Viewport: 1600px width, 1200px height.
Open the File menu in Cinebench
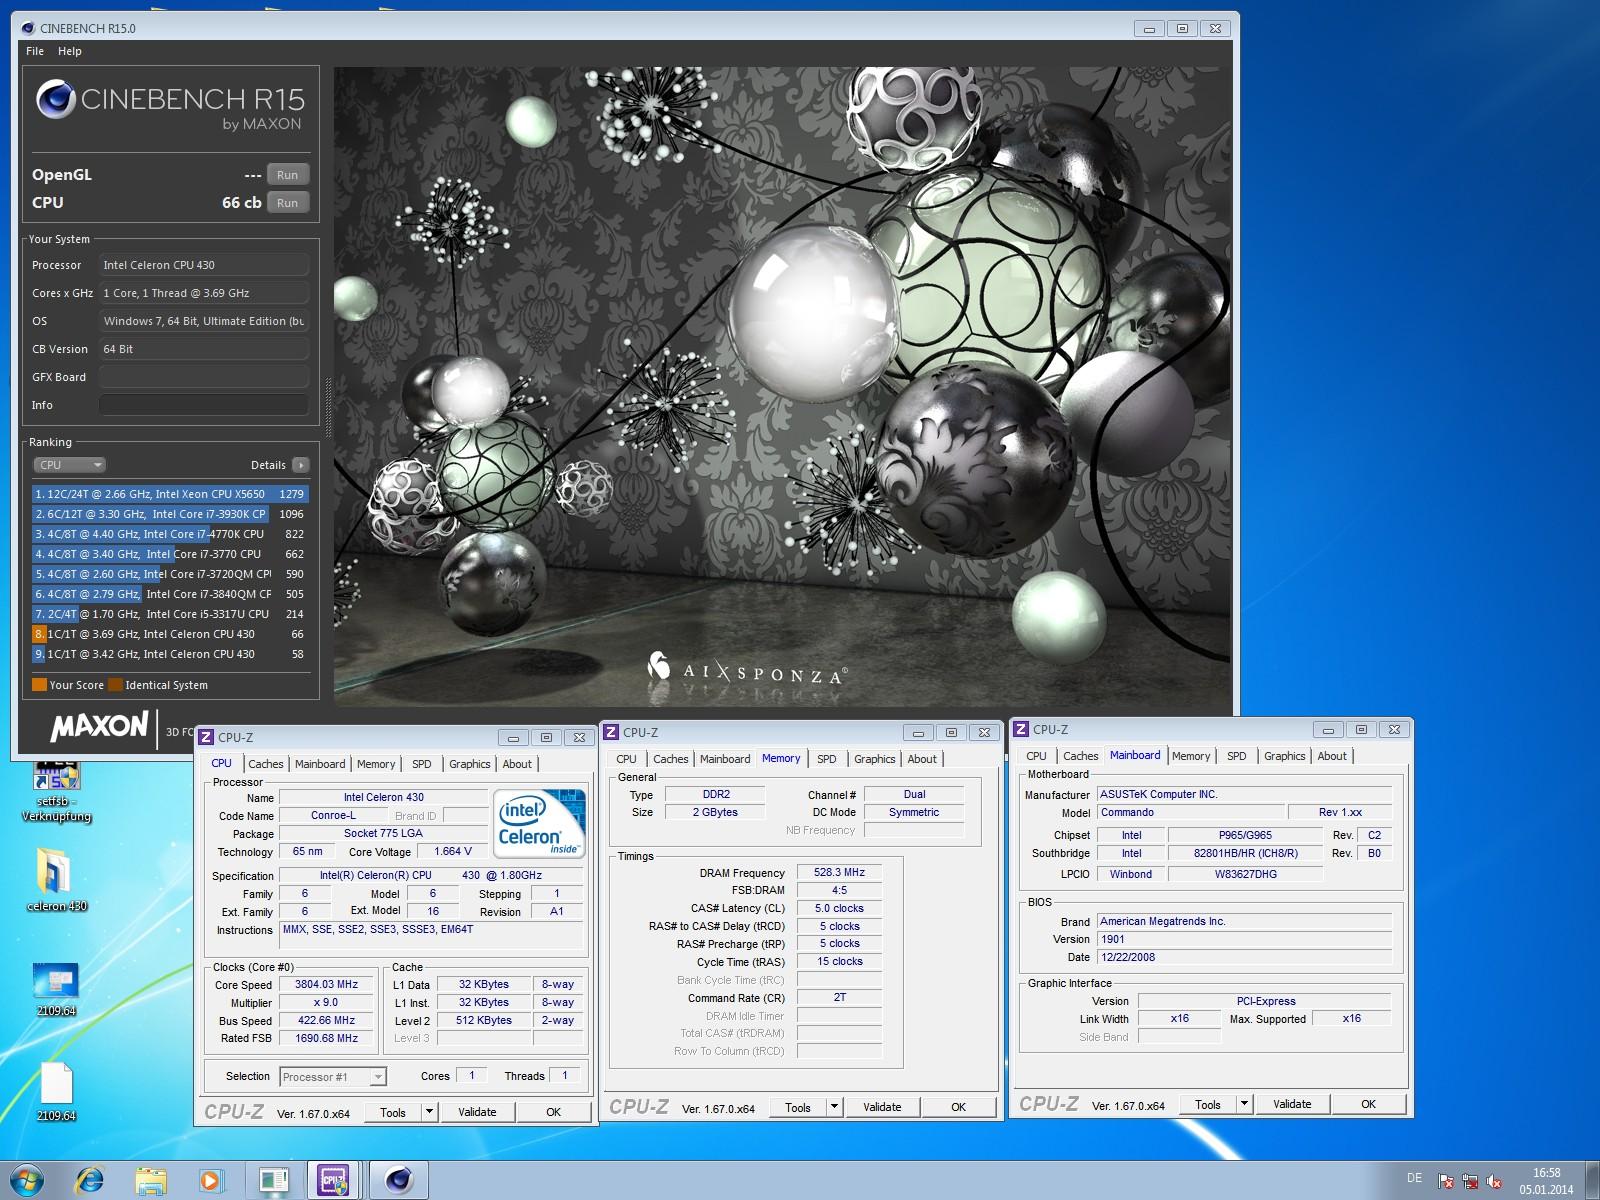point(35,51)
